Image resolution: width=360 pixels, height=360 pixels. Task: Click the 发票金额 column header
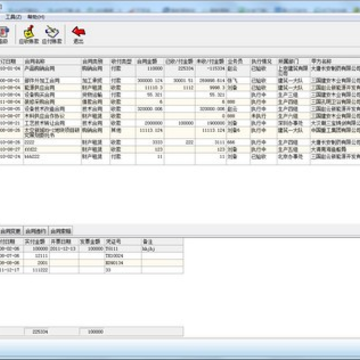click(92, 241)
